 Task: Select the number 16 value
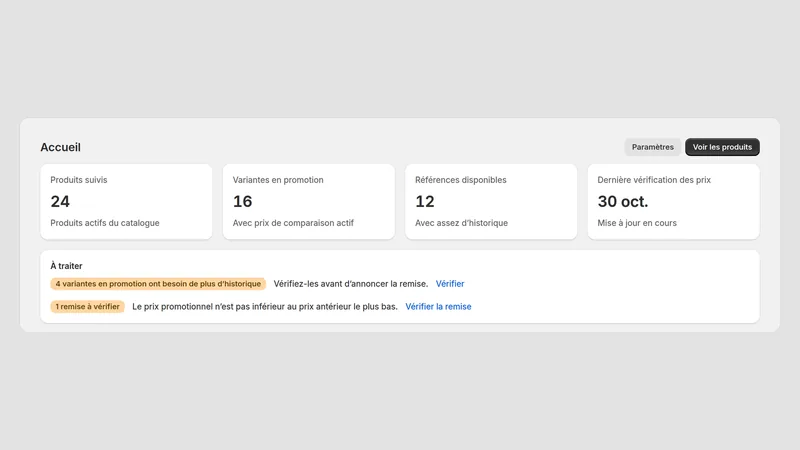pyautogui.click(x=242, y=202)
